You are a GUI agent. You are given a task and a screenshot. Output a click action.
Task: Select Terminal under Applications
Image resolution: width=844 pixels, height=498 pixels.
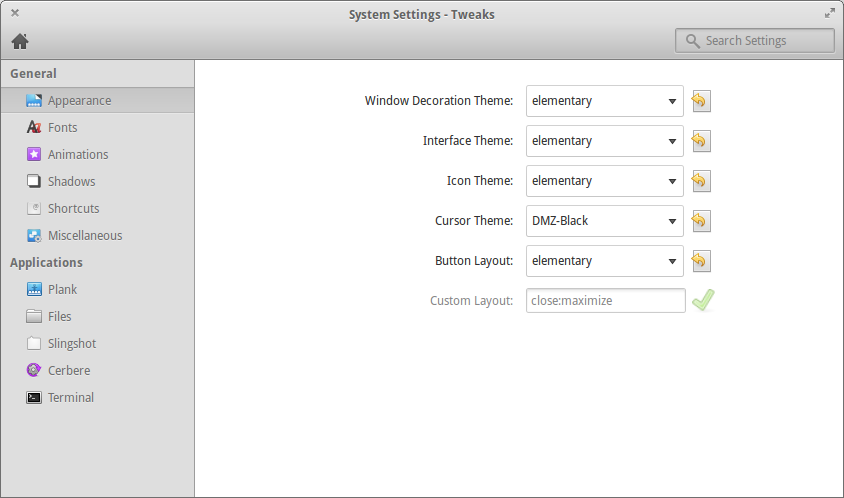tap(97, 397)
